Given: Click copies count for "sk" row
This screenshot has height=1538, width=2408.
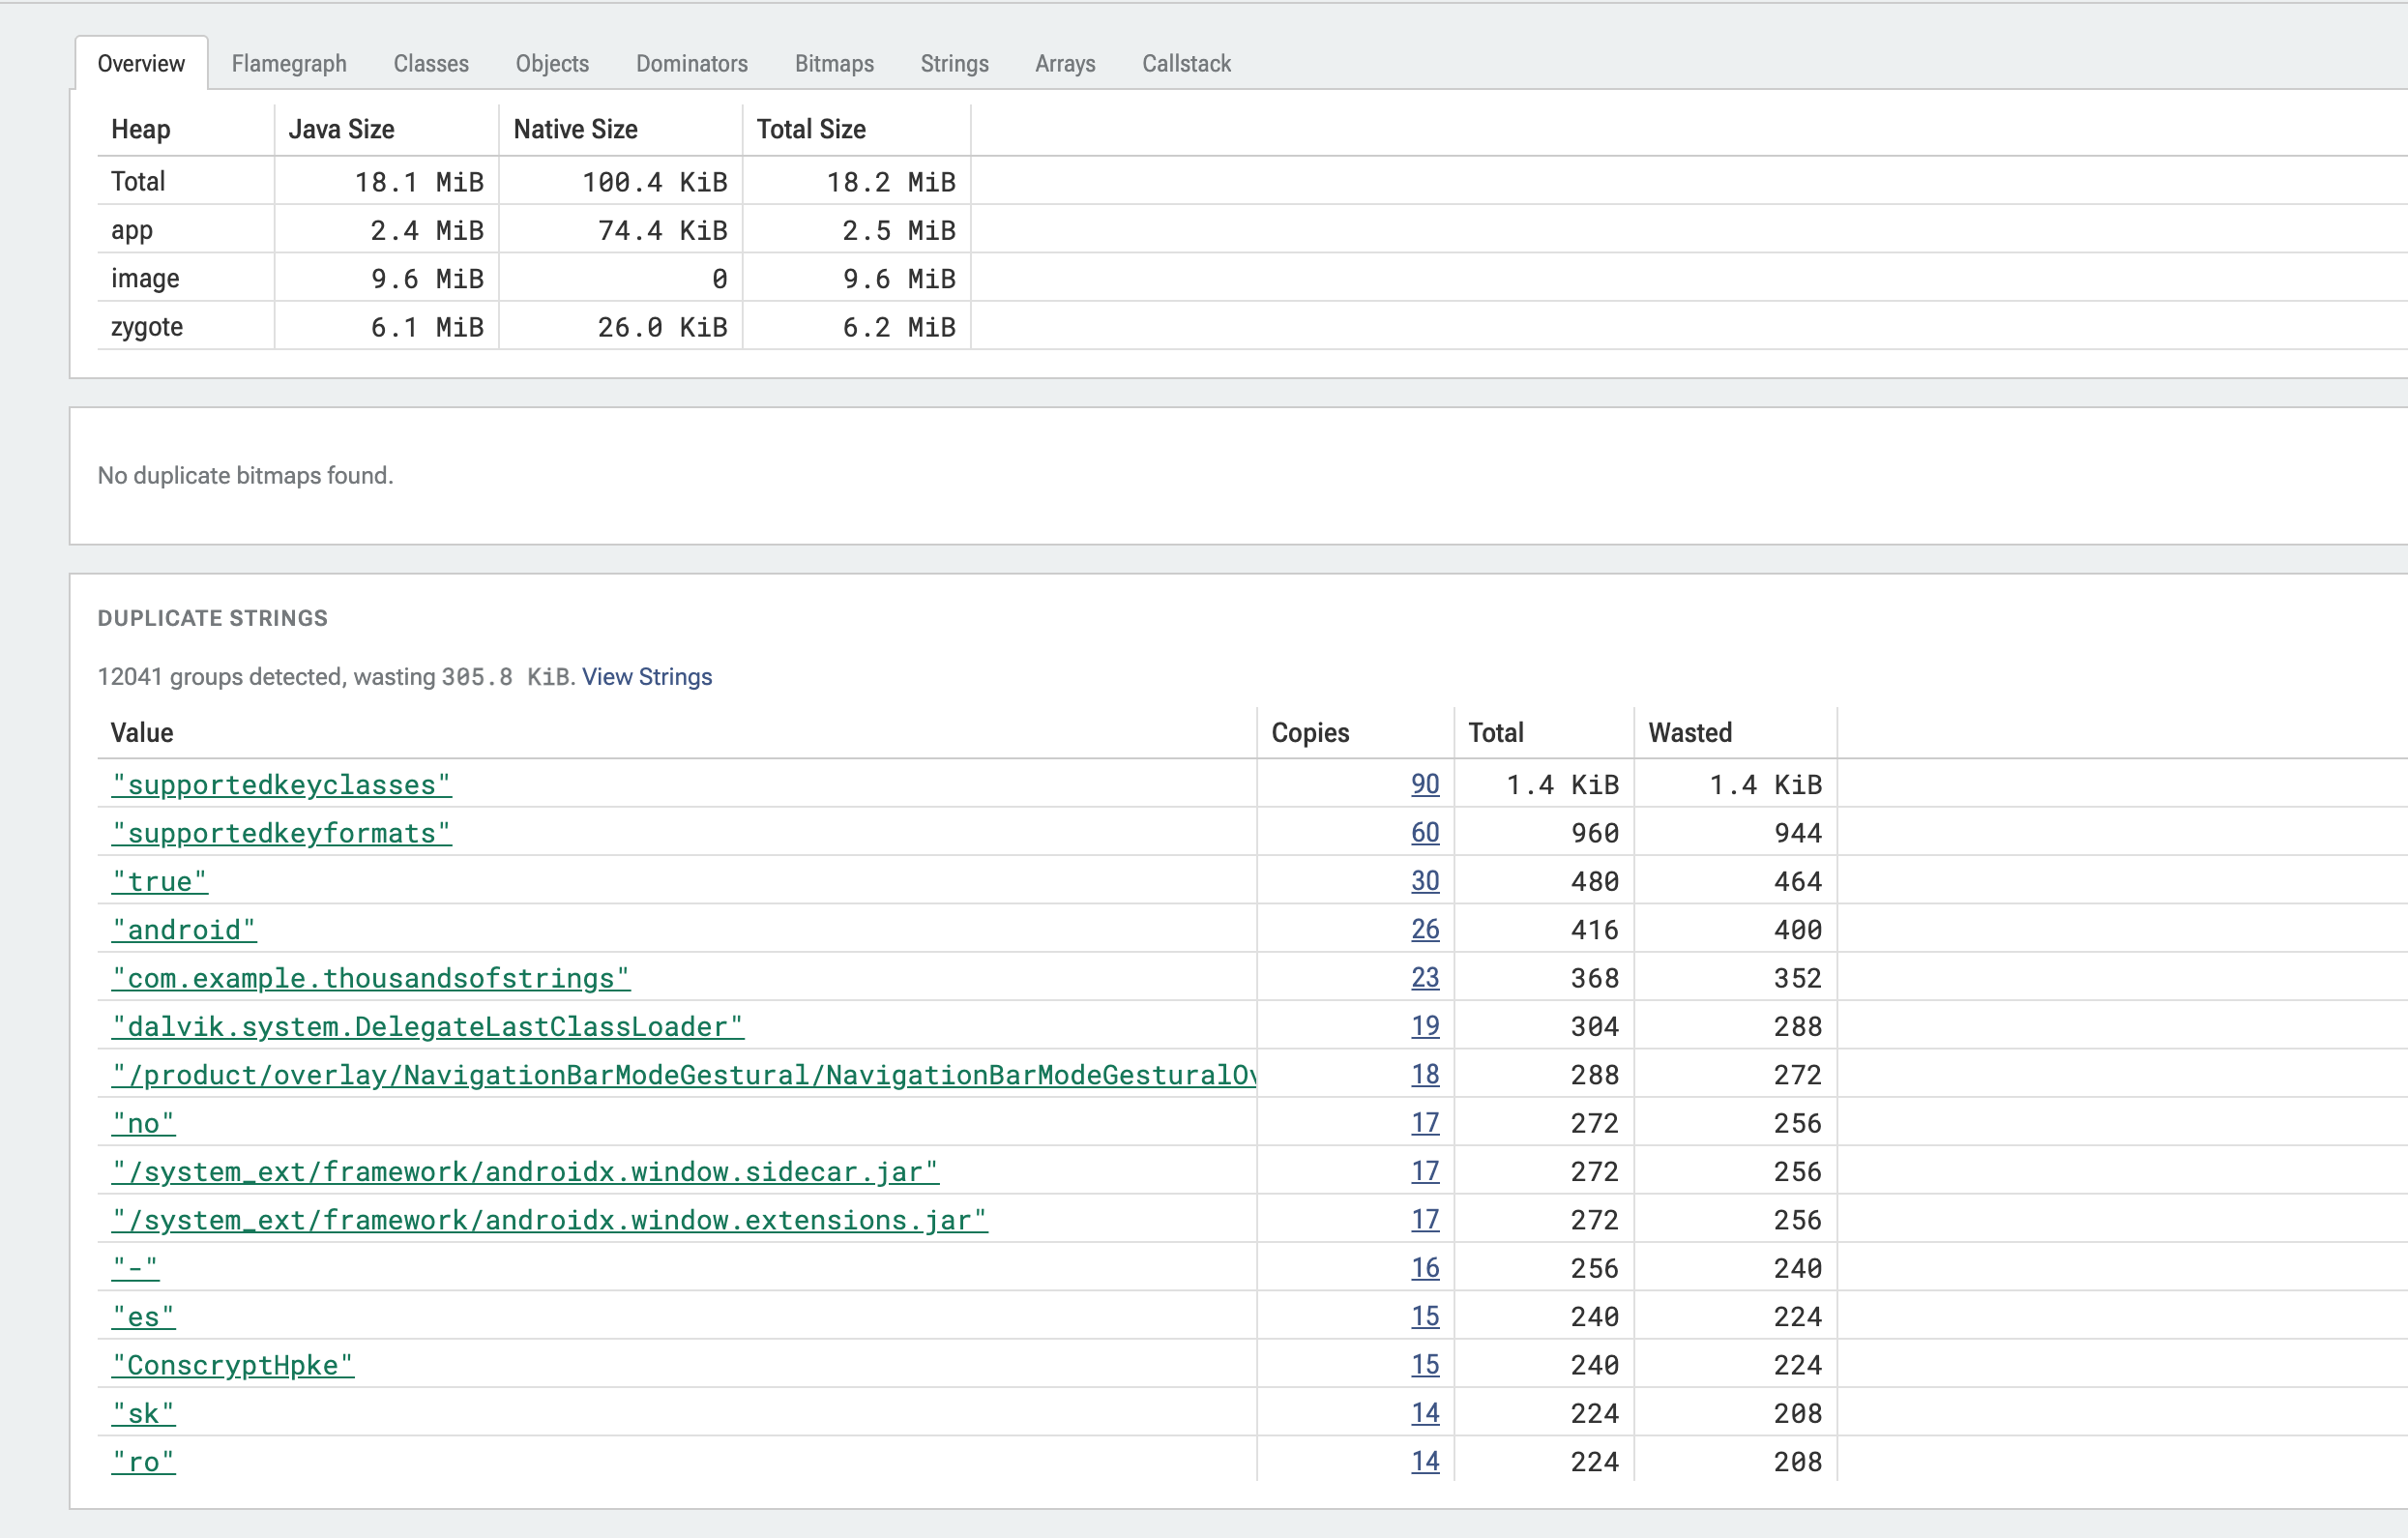Looking at the screenshot, I should tap(1425, 1412).
